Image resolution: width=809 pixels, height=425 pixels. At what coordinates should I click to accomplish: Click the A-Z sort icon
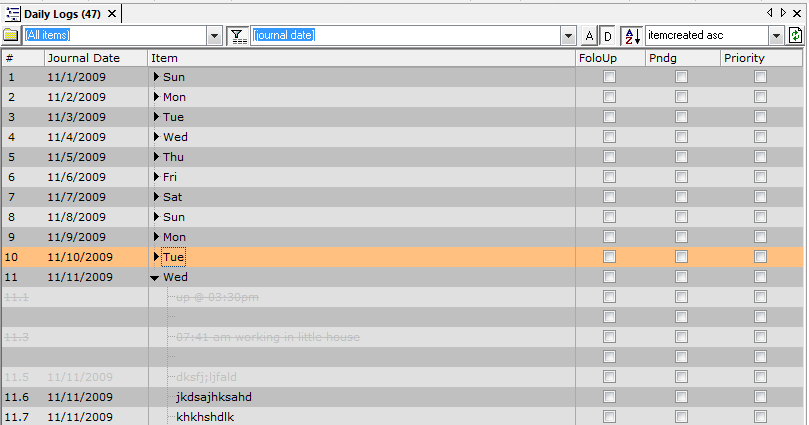631,36
